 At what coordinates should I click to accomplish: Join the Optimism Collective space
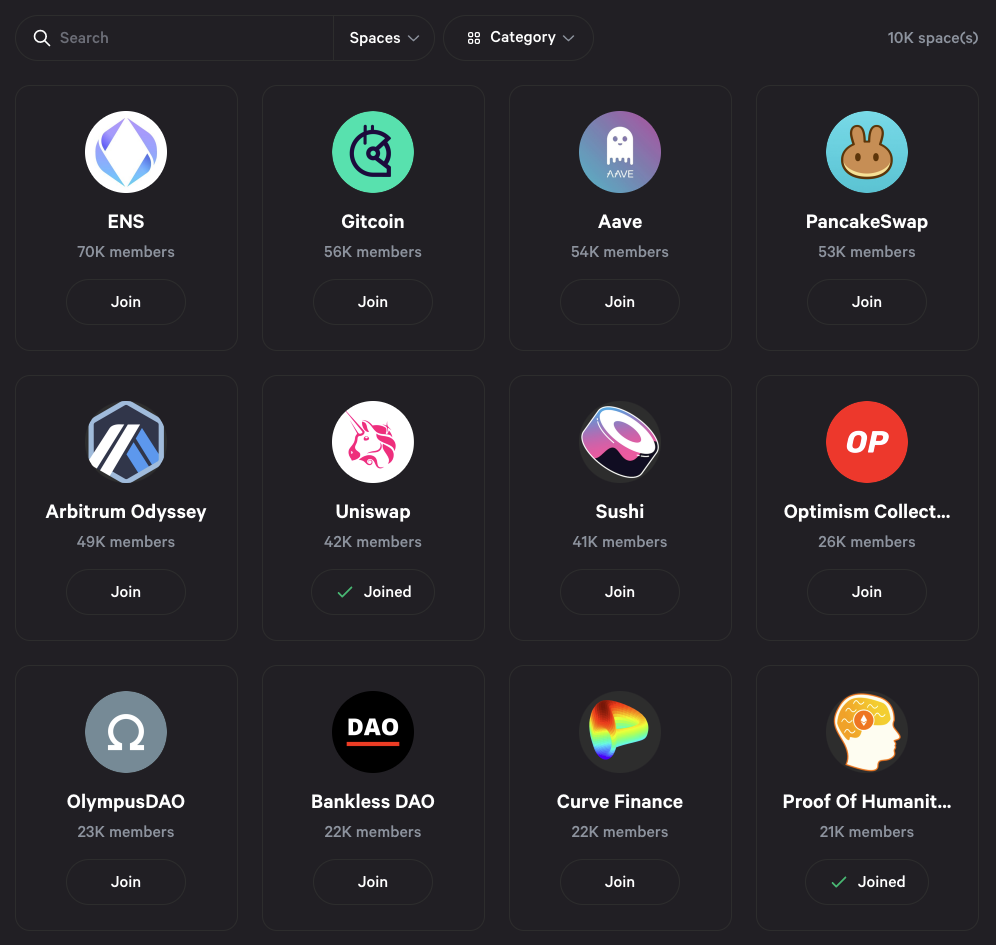point(867,592)
